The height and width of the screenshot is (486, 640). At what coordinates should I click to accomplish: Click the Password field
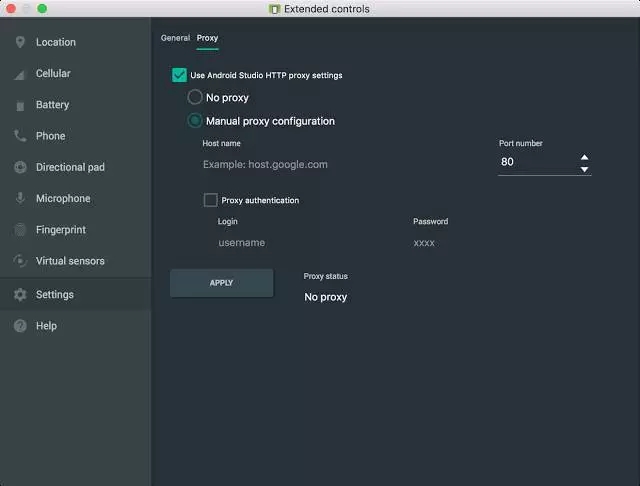[x=501, y=243]
